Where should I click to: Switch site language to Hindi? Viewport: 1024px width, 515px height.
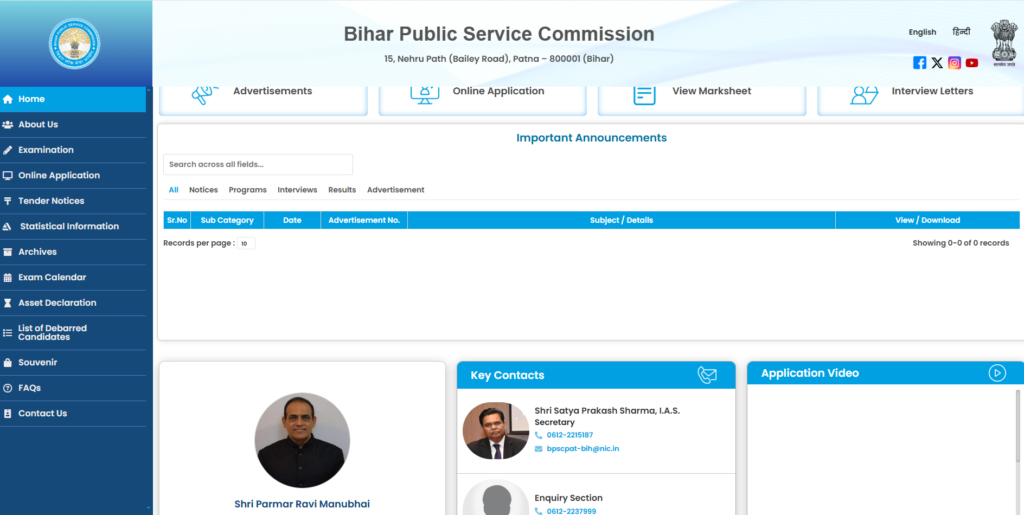pos(961,31)
